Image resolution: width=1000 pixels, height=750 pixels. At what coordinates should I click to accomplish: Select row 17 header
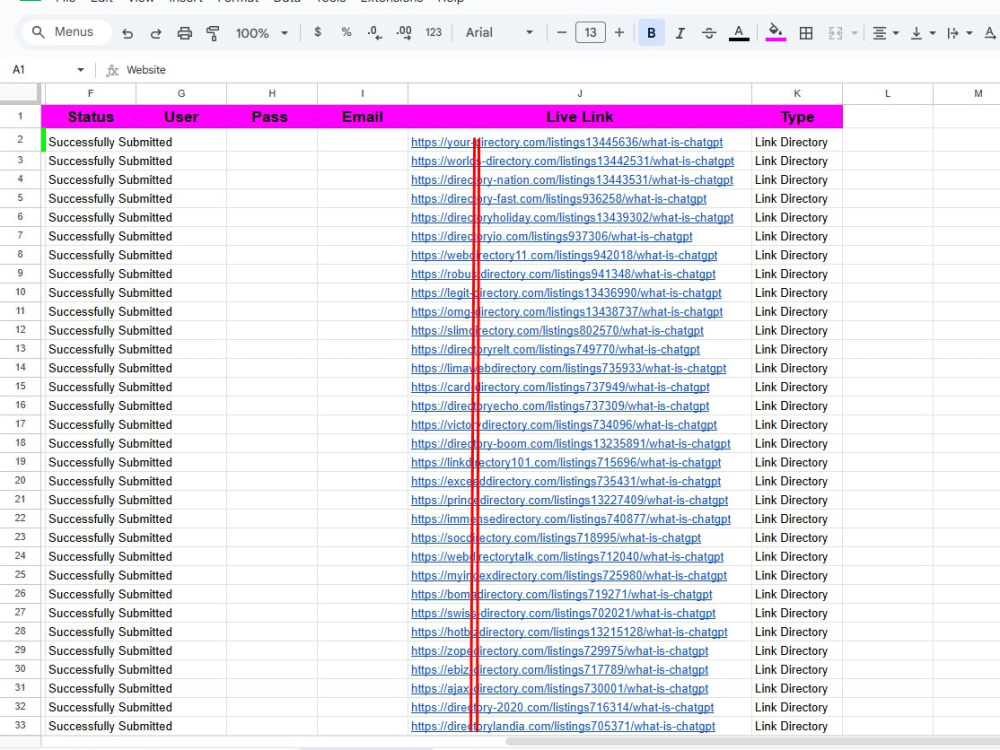20,424
